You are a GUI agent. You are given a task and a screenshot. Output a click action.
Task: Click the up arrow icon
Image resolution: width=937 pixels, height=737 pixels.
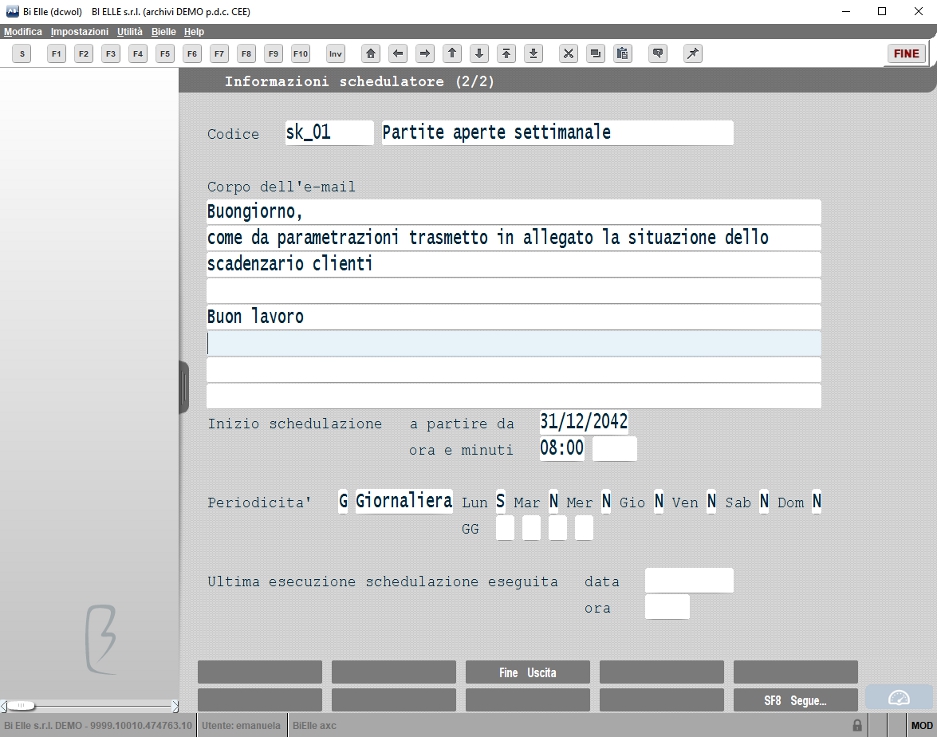pyautogui.click(x=452, y=54)
